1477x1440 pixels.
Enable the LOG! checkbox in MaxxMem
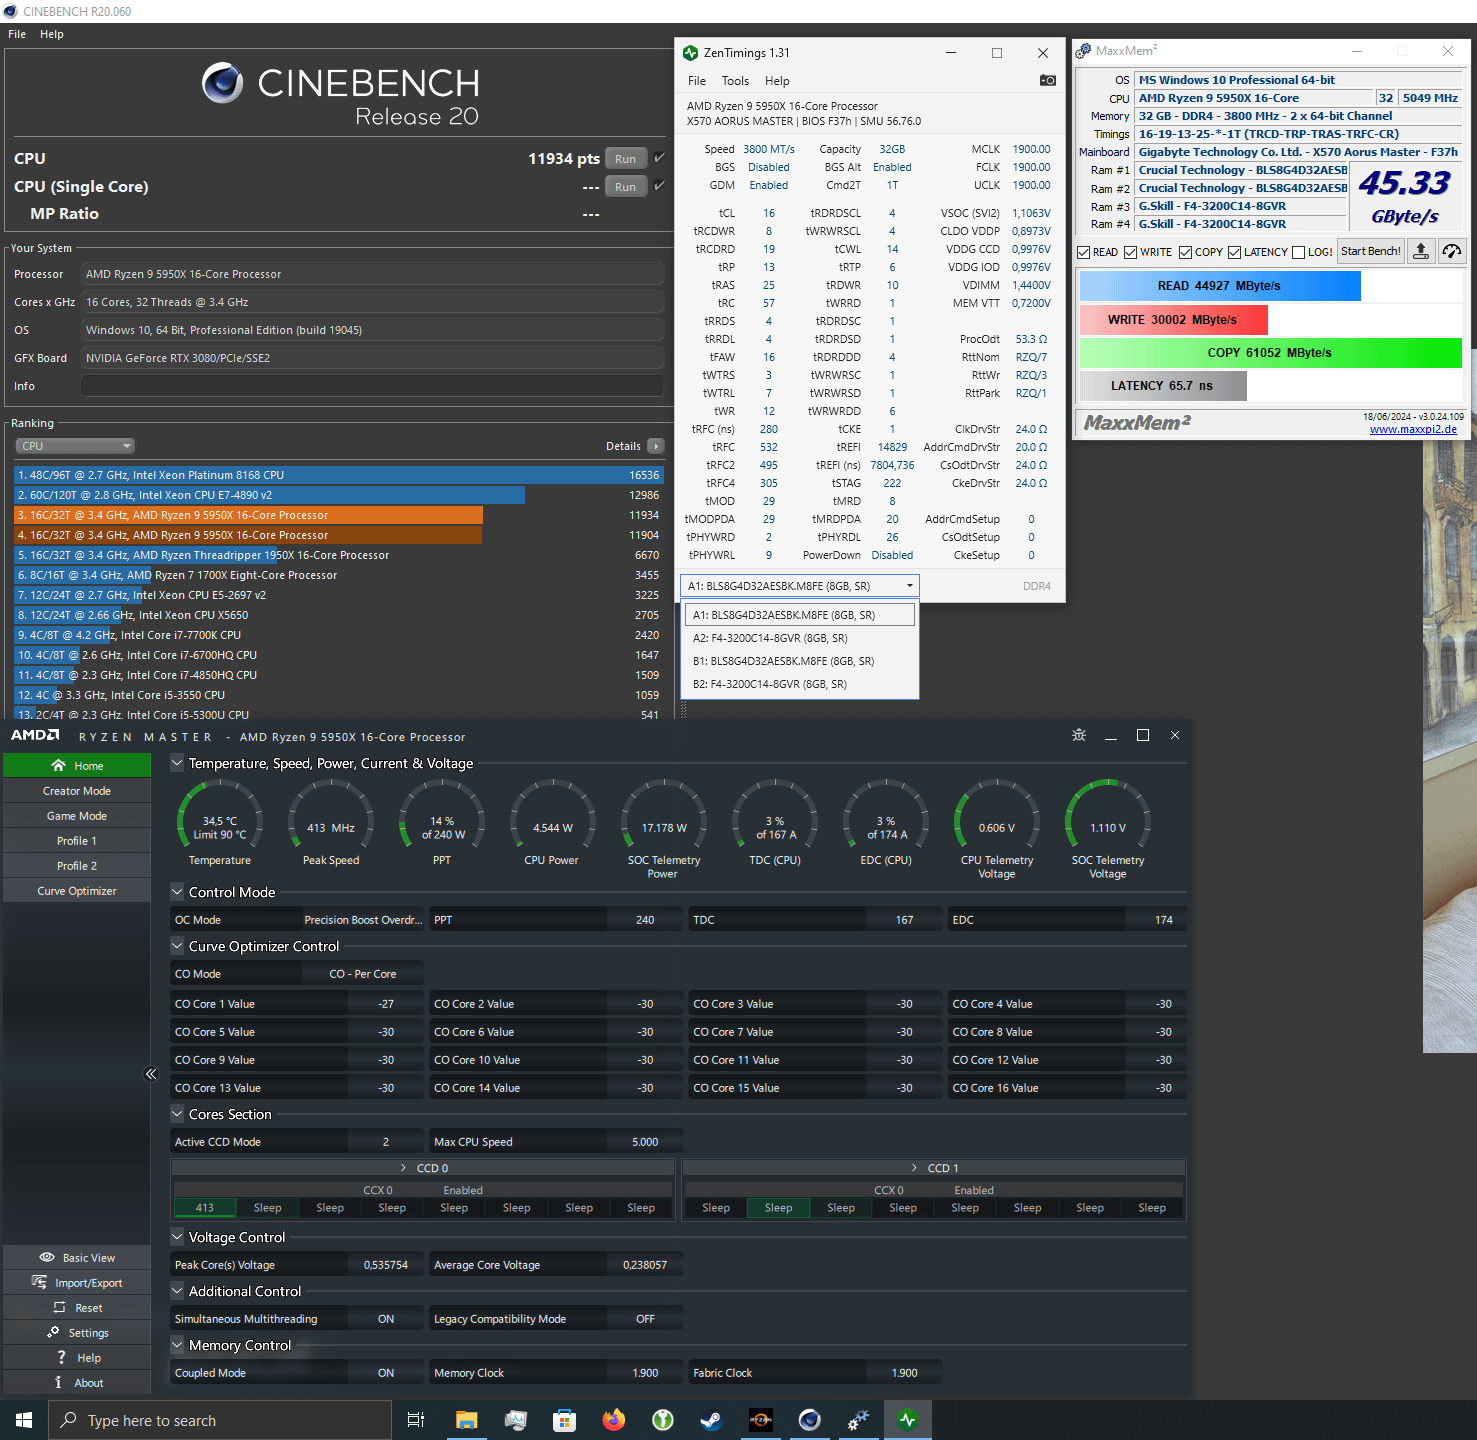click(x=1299, y=252)
